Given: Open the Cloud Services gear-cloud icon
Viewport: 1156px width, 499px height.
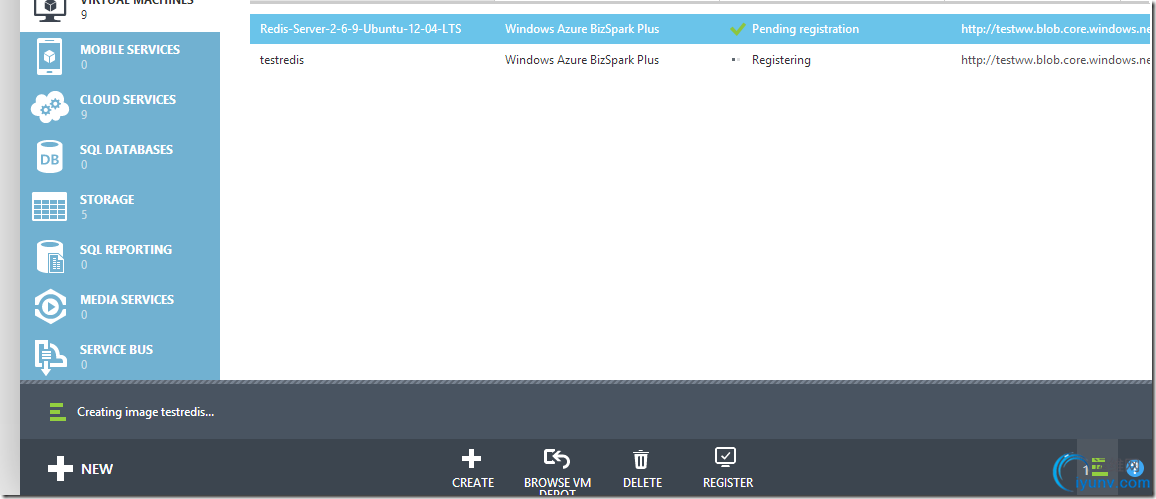Looking at the screenshot, I should point(50,107).
